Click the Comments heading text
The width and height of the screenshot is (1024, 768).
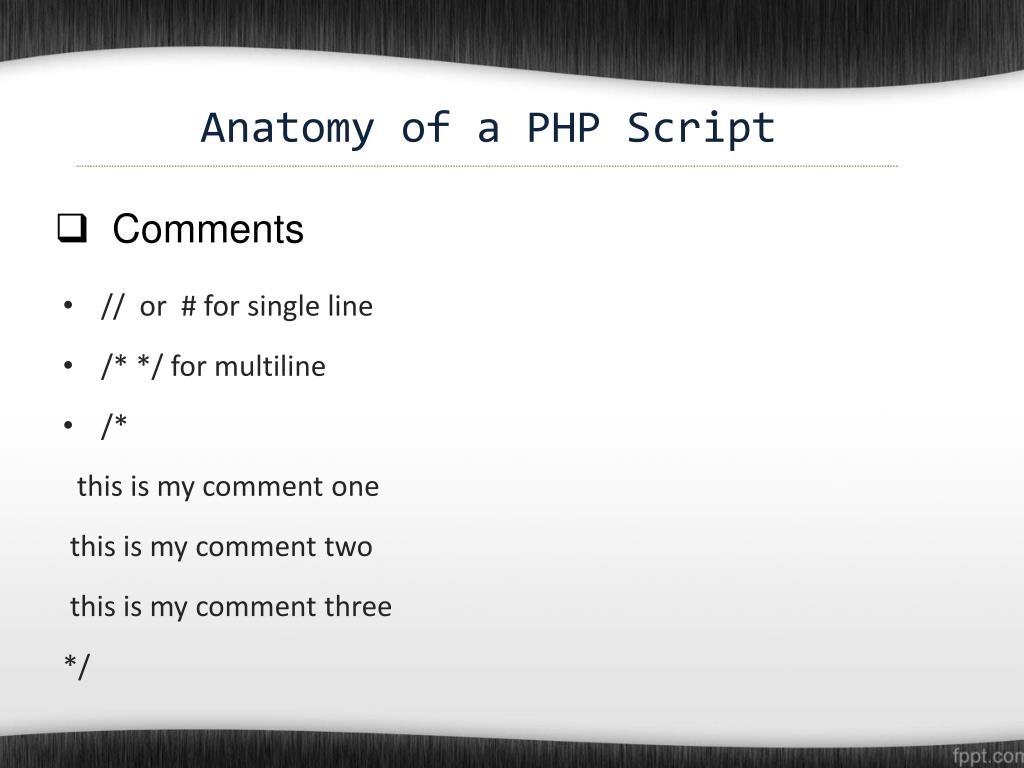pos(208,230)
